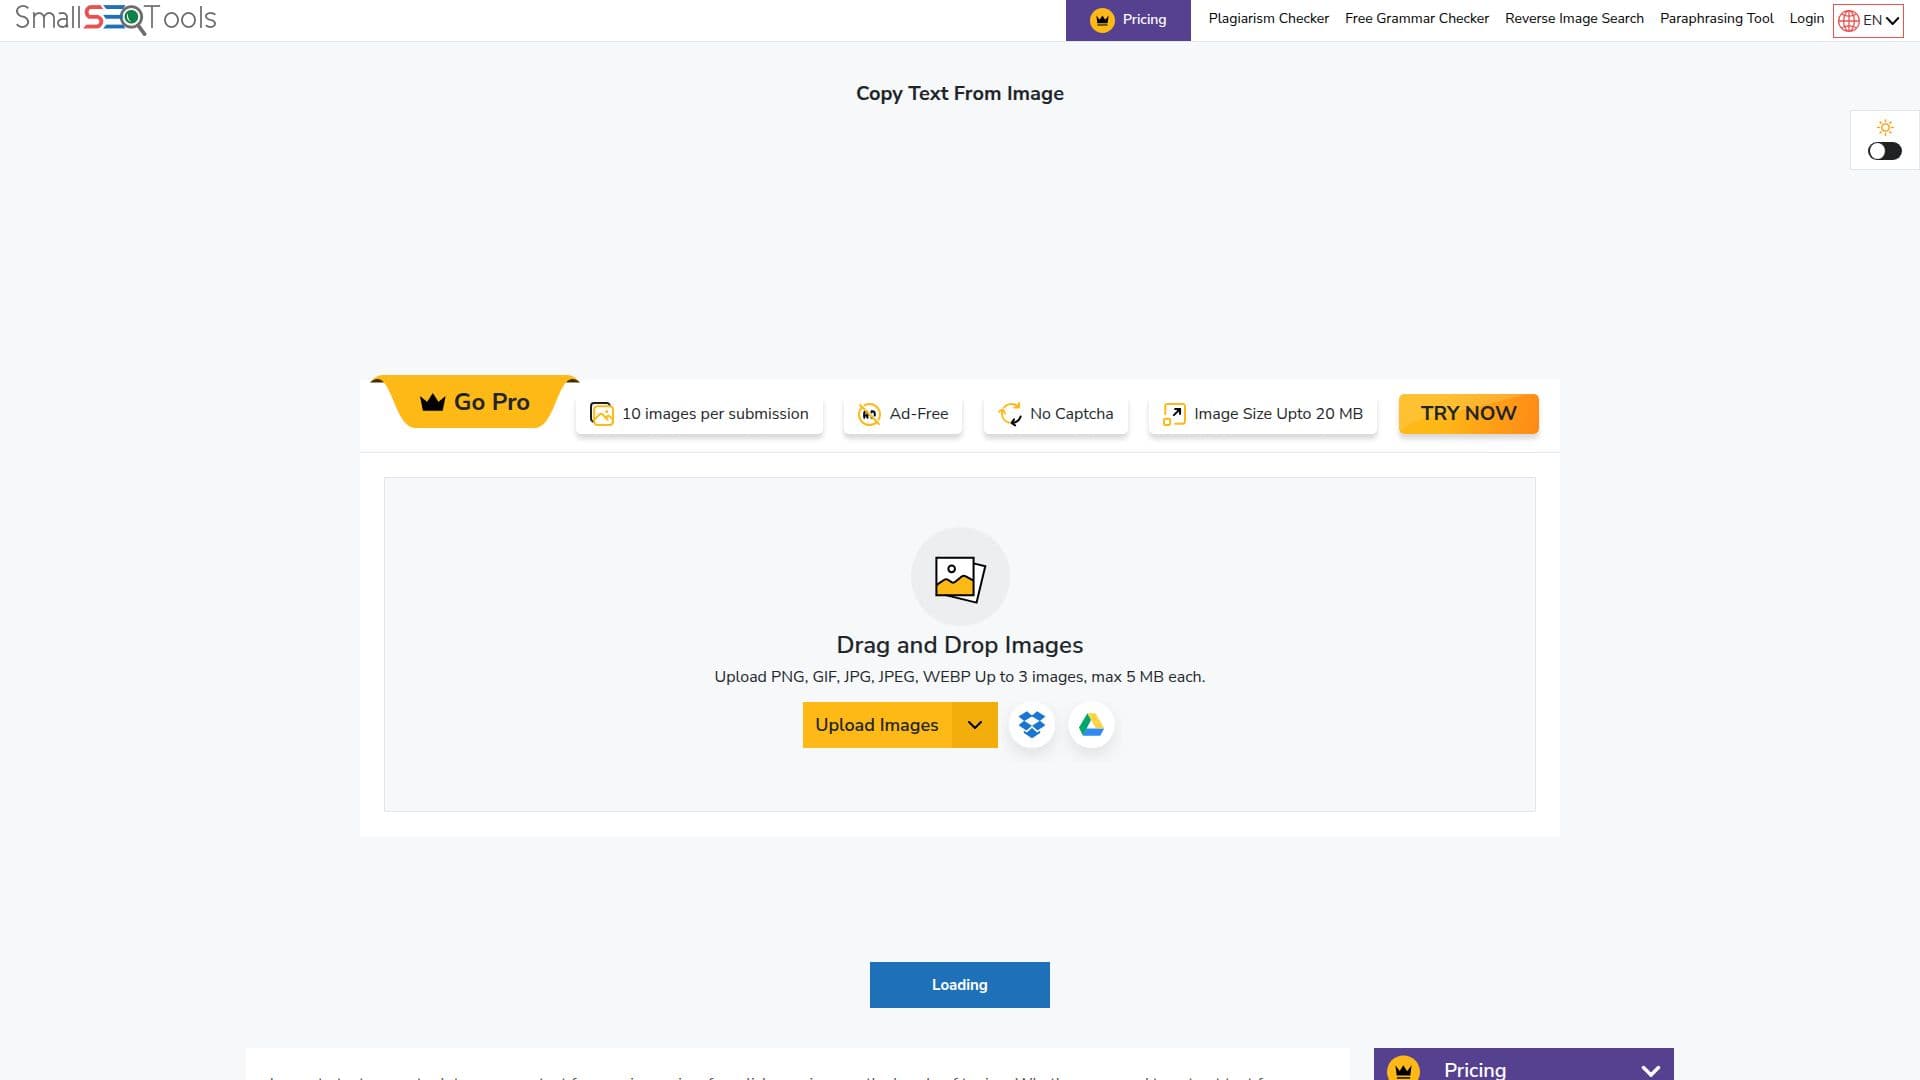Image resolution: width=1920 pixels, height=1080 pixels.
Task: Upload from Dropbox icon
Action: 1032,725
